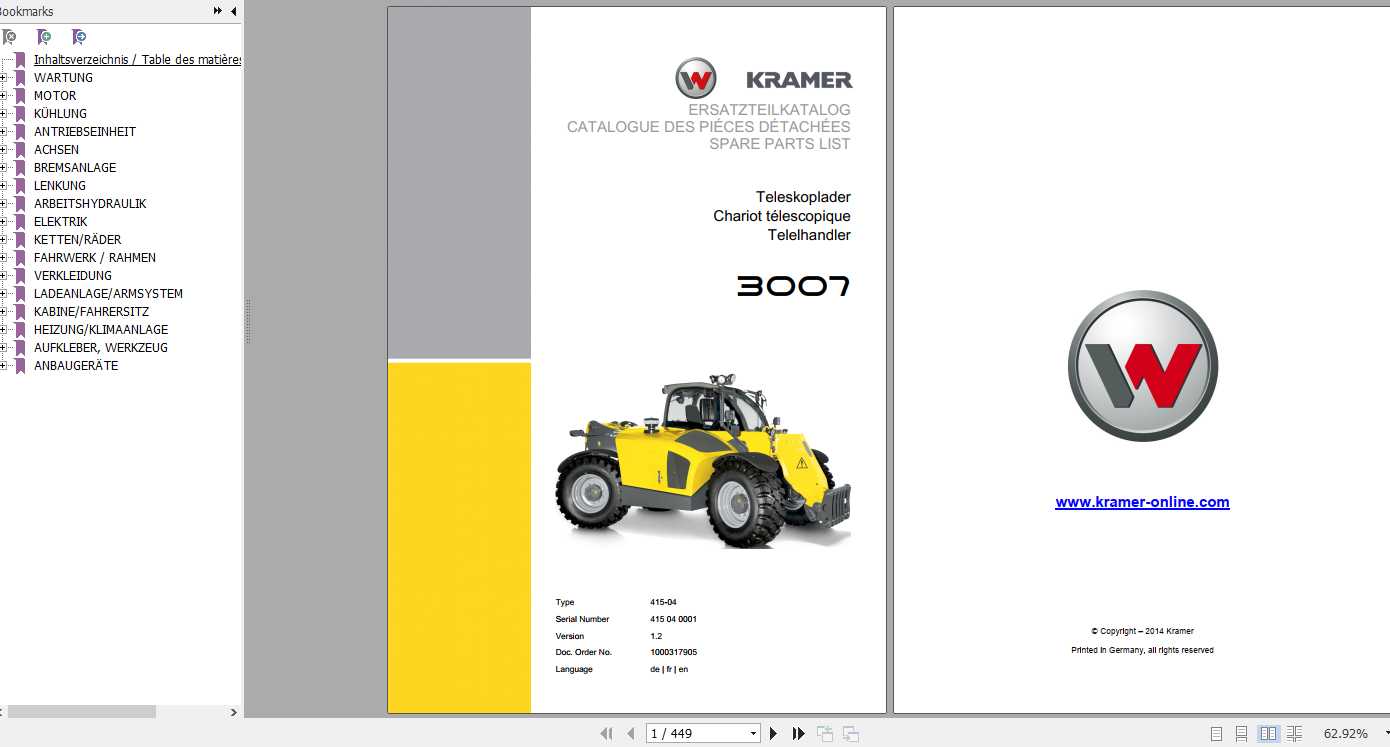
Task: Expand the ACHSEN bookmark
Action: [4, 149]
